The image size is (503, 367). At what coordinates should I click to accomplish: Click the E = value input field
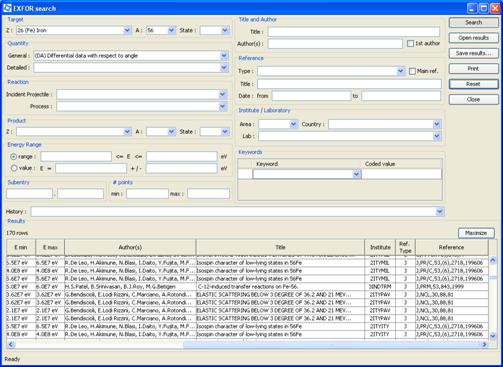click(x=91, y=168)
